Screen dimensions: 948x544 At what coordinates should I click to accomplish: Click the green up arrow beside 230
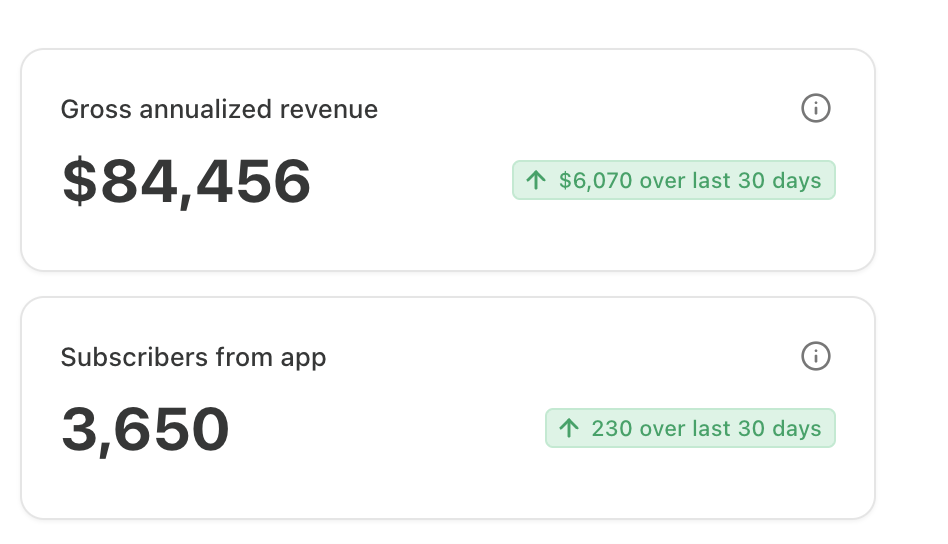tap(569, 428)
